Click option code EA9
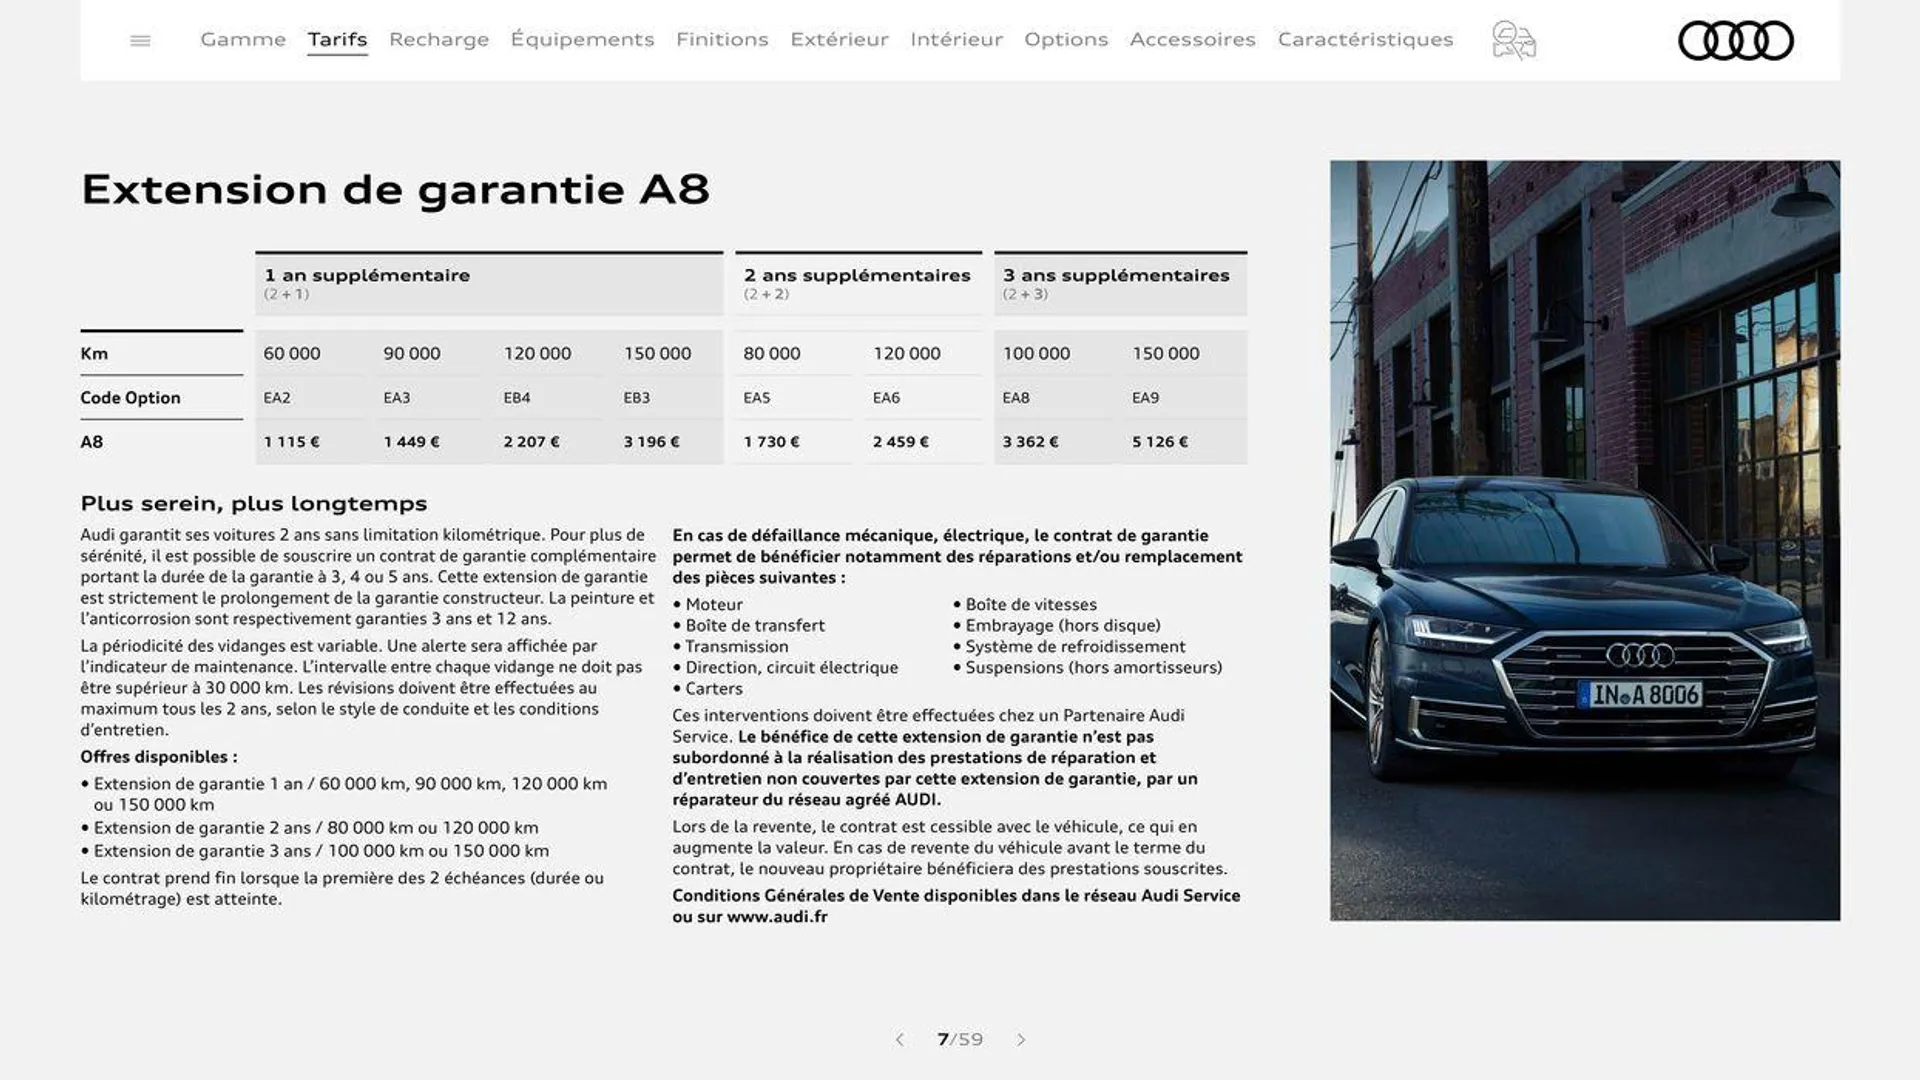The width and height of the screenshot is (1920, 1080). point(1146,398)
